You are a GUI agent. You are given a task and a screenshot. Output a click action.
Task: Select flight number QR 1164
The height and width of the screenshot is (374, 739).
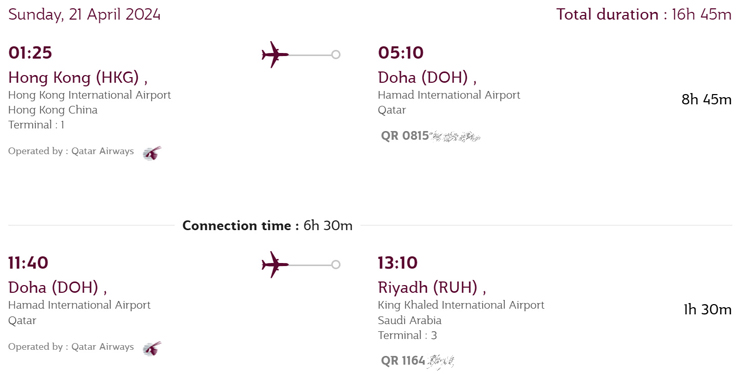[403, 361]
